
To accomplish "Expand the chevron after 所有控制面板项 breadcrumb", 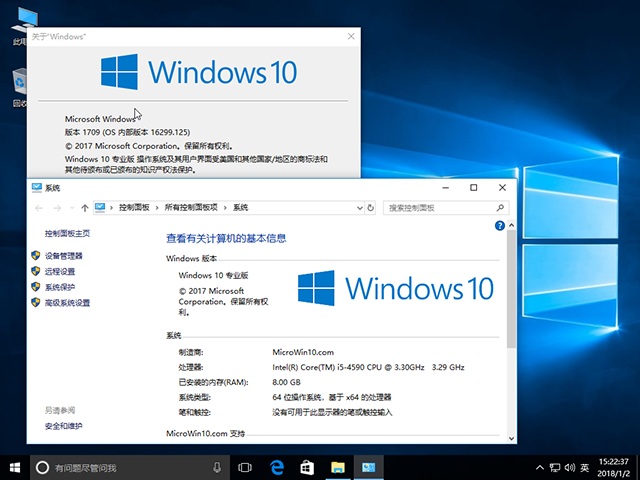I will click(225, 208).
